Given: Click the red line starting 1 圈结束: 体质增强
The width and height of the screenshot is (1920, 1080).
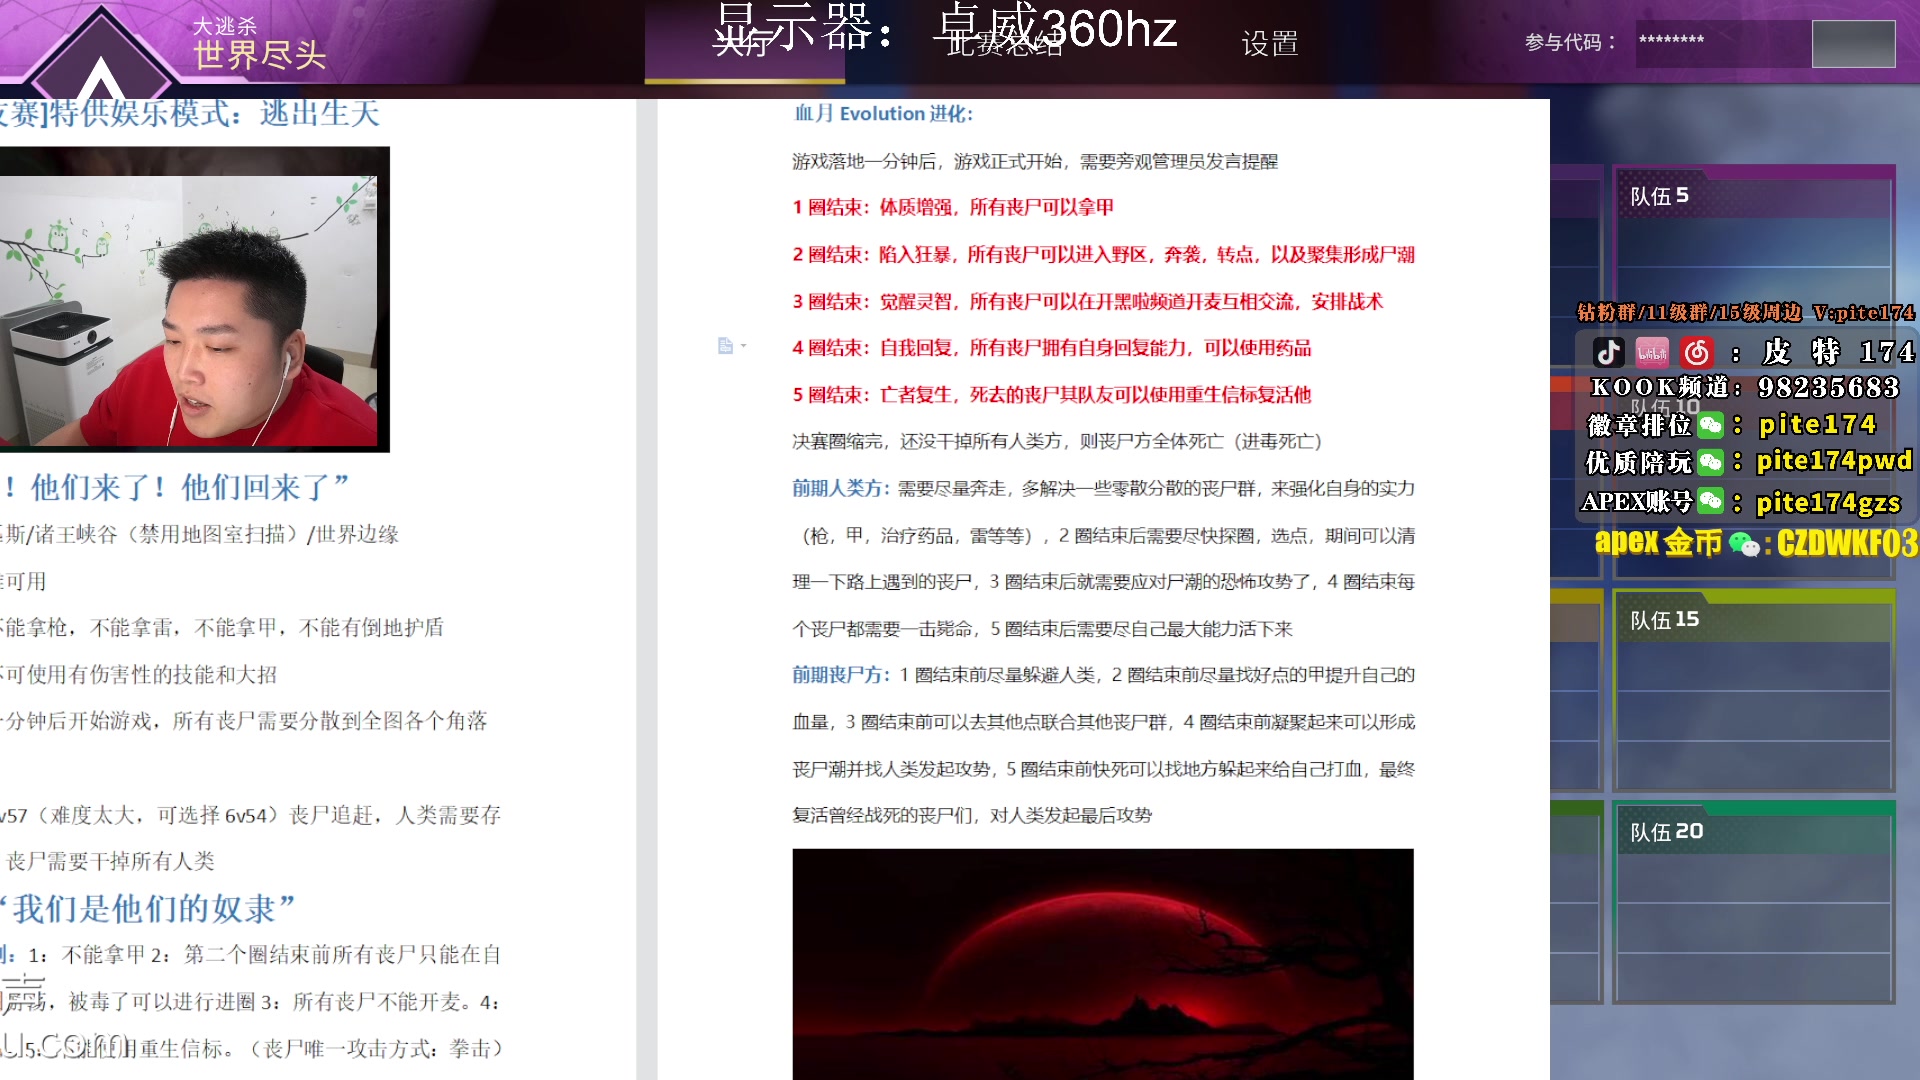Looking at the screenshot, I should [x=953, y=207].
